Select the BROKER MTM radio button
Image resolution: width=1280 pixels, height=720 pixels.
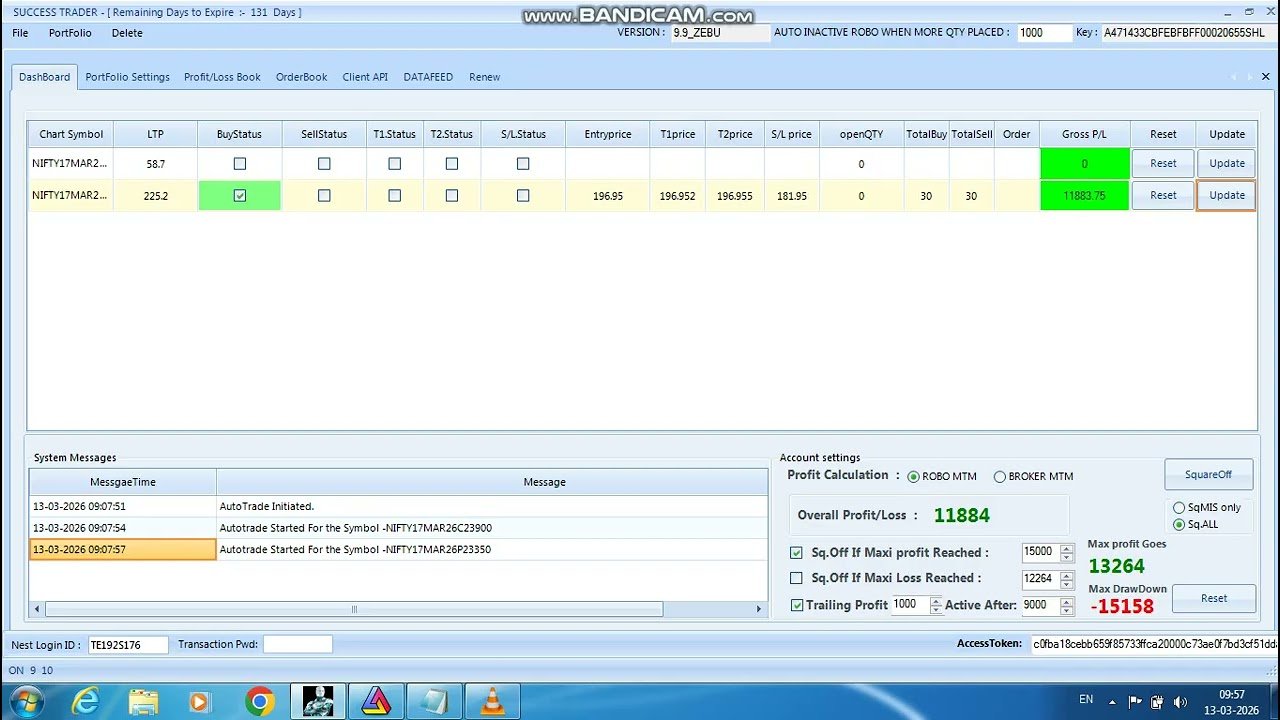1000,476
